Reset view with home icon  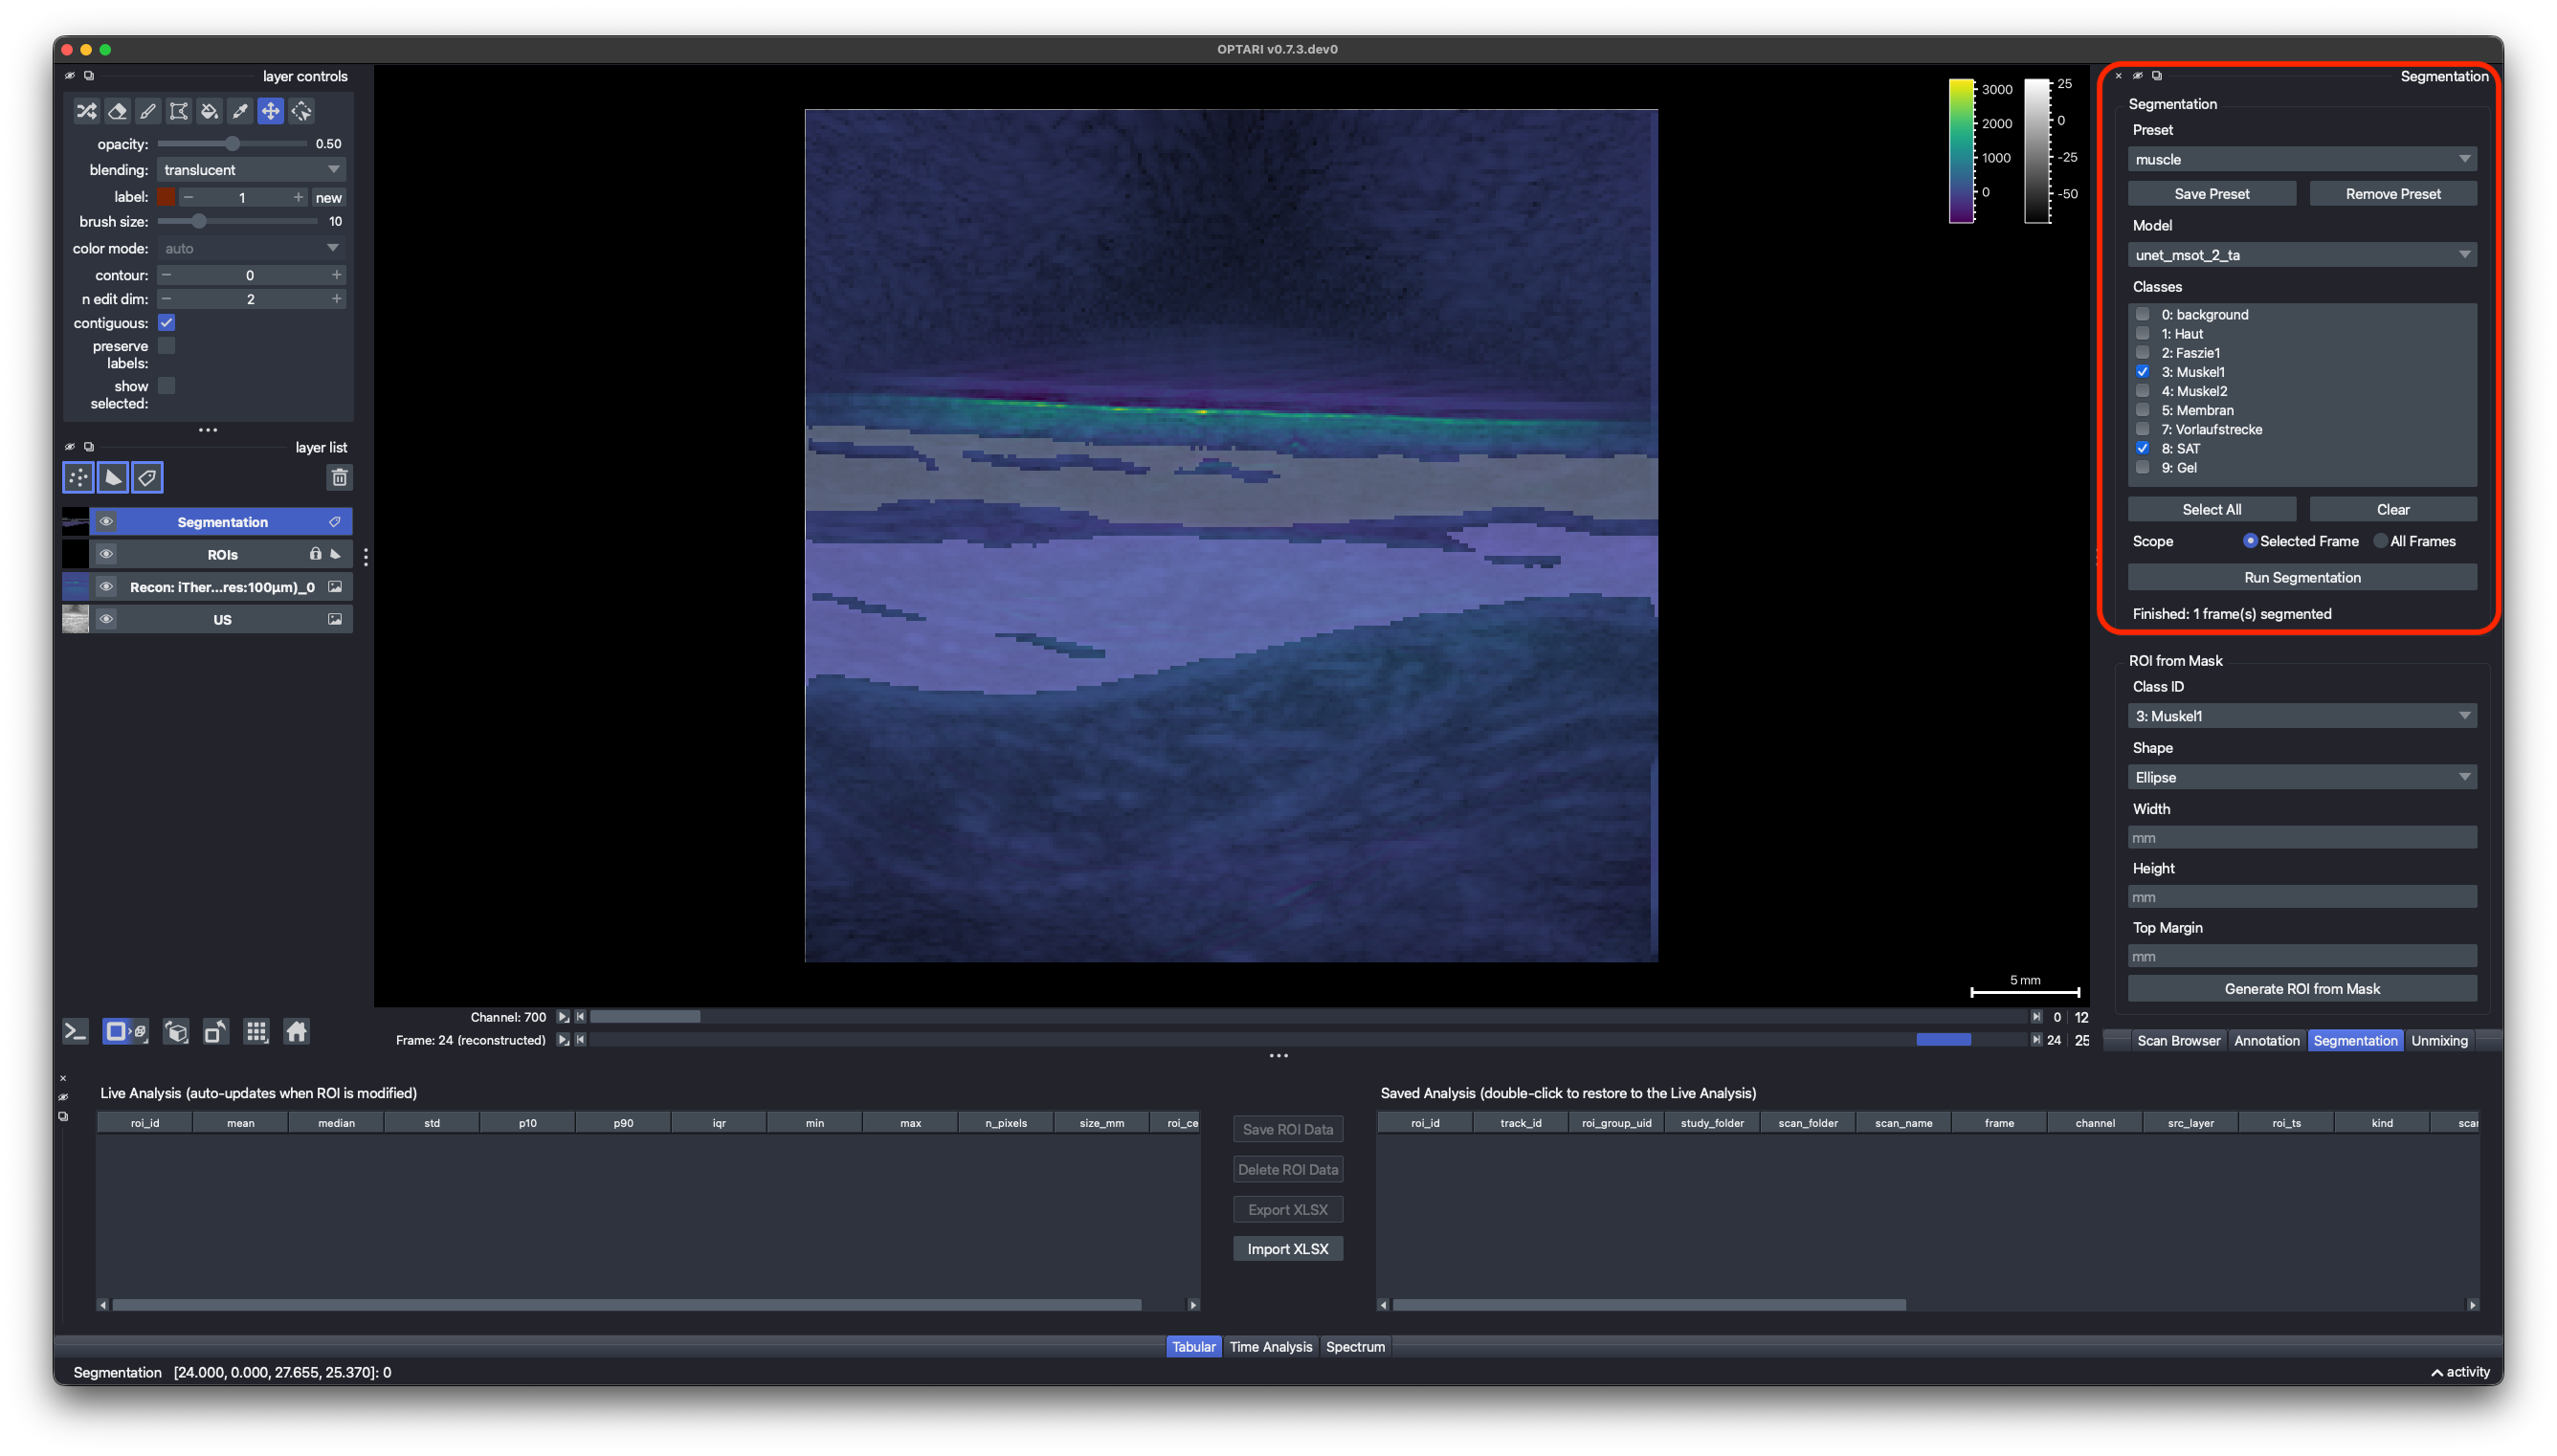tap(296, 1032)
